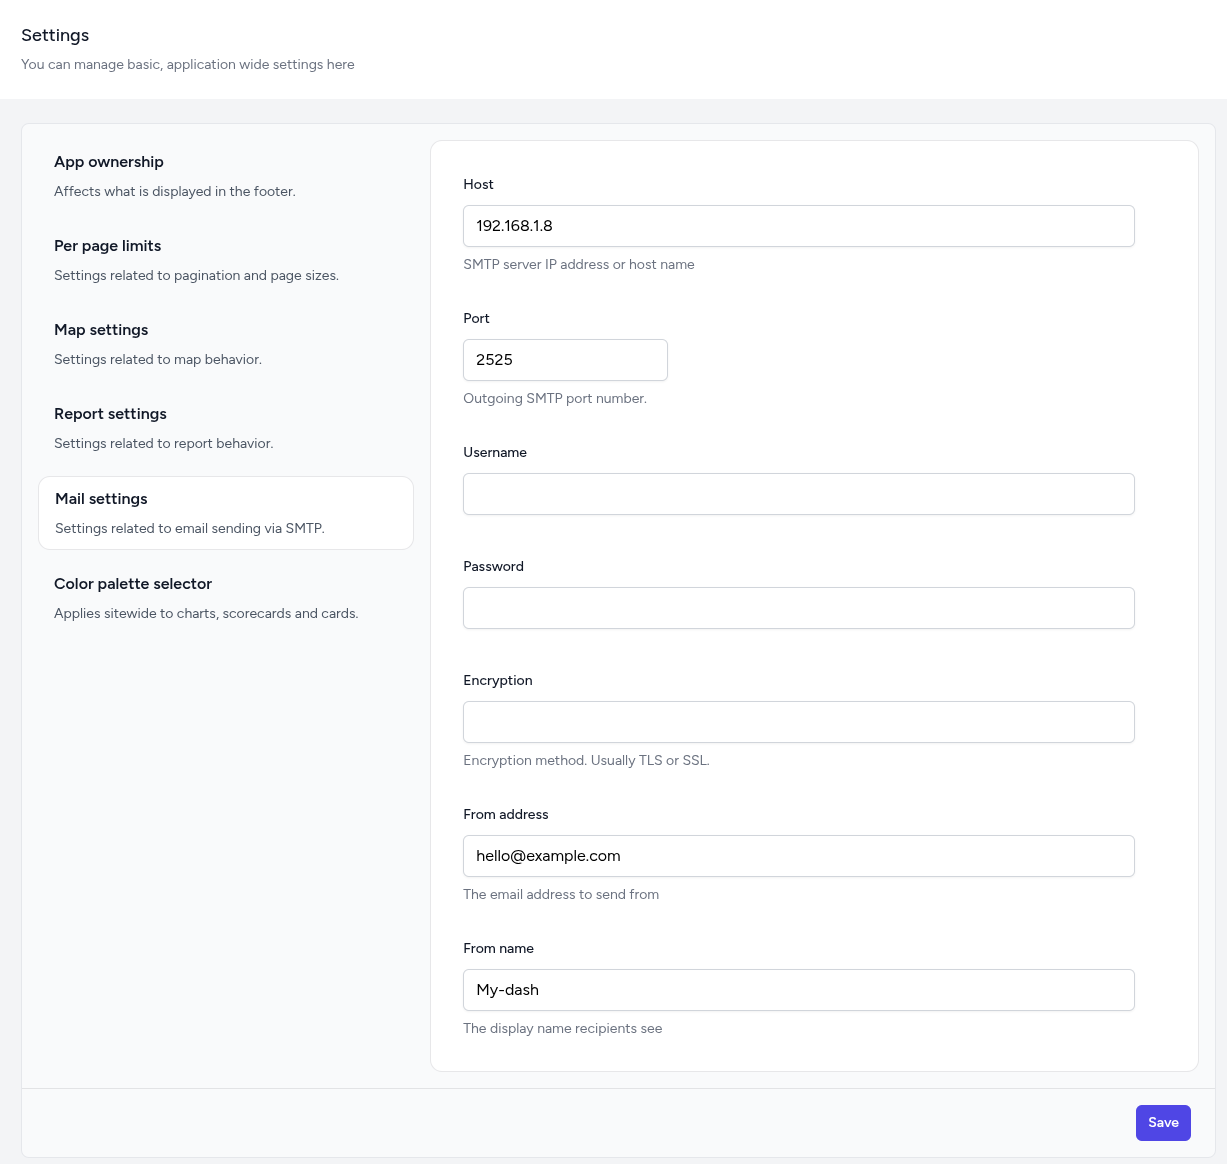Click the Save button
This screenshot has width=1227, height=1164.
(1162, 1123)
